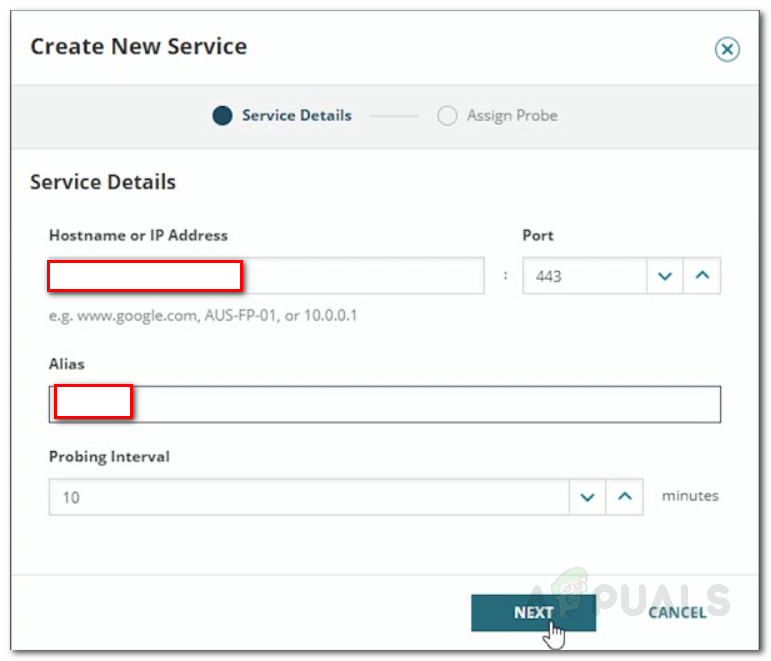Raise the Probing Interval with up chevron
The height and width of the screenshot is (661, 771).
click(625, 496)
